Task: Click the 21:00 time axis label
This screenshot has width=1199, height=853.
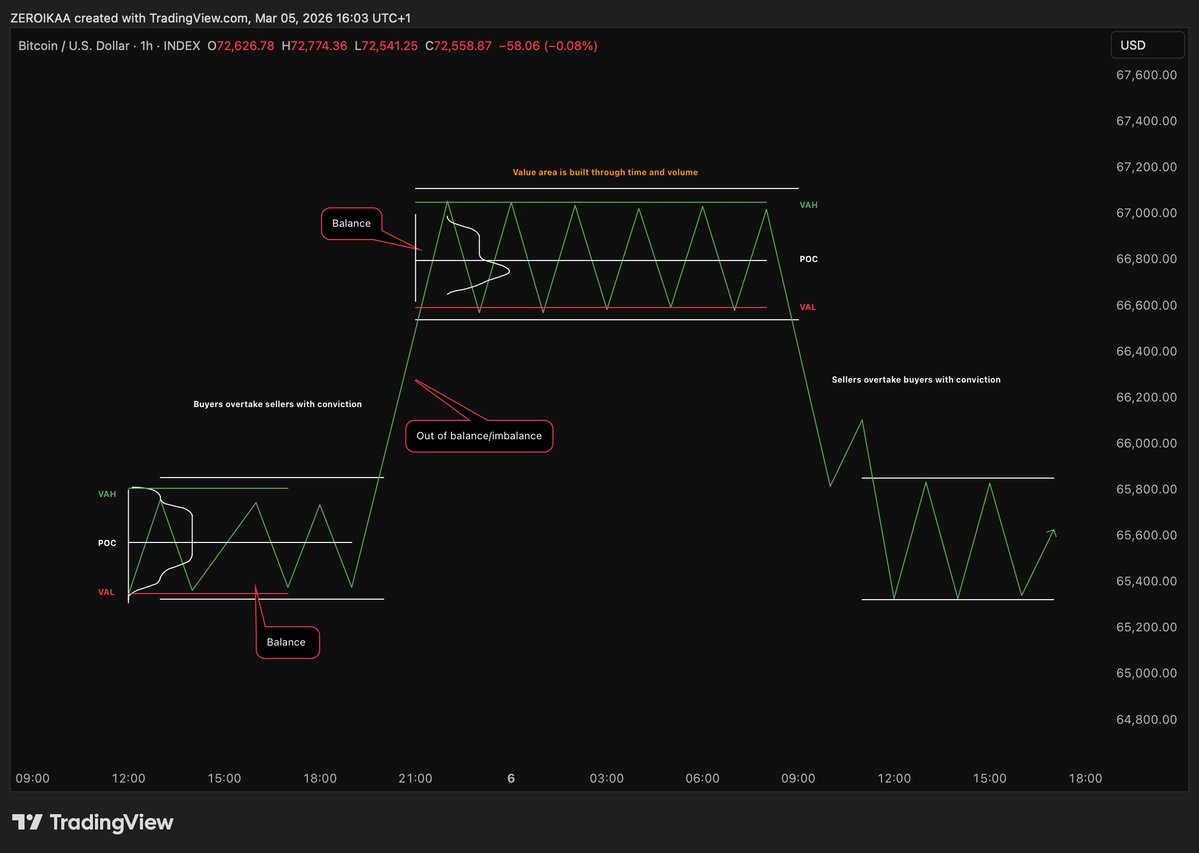Action: (415, 778)
